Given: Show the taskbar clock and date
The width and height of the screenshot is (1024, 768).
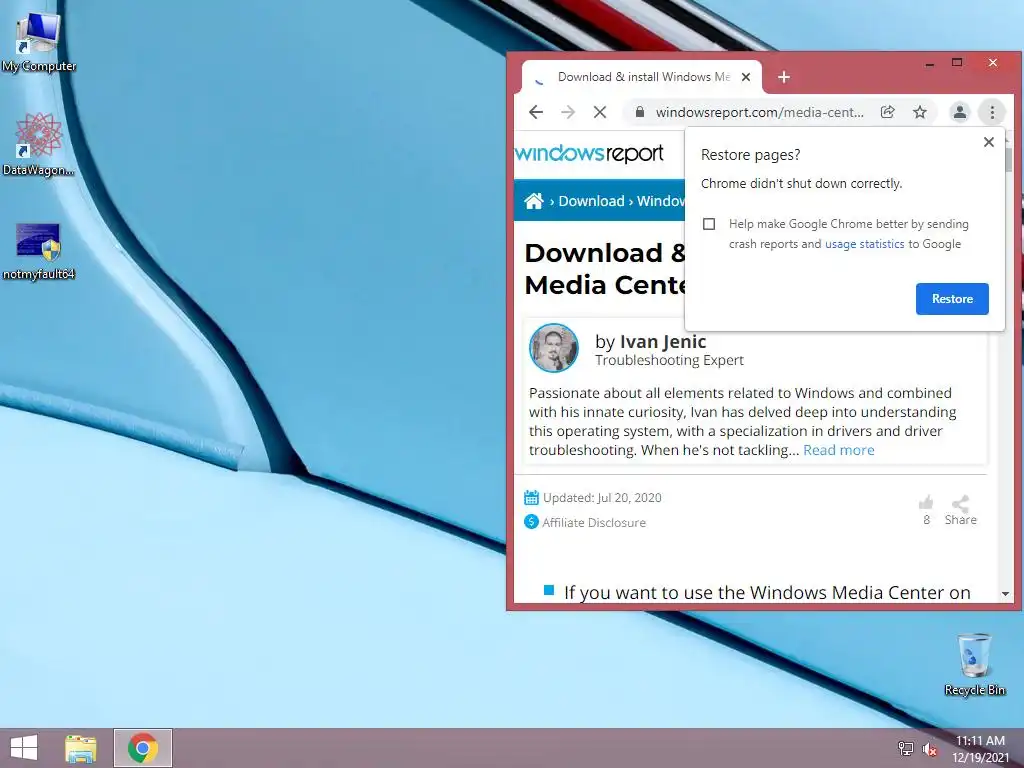Looking at the screenshot, I should coord(980,748).
